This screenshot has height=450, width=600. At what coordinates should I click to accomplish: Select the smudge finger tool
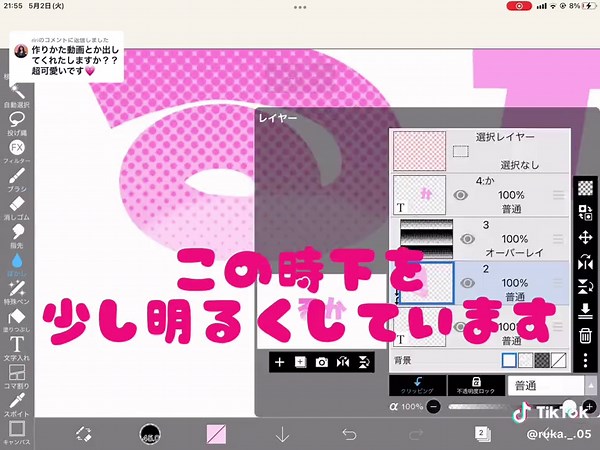coord(17,235)
